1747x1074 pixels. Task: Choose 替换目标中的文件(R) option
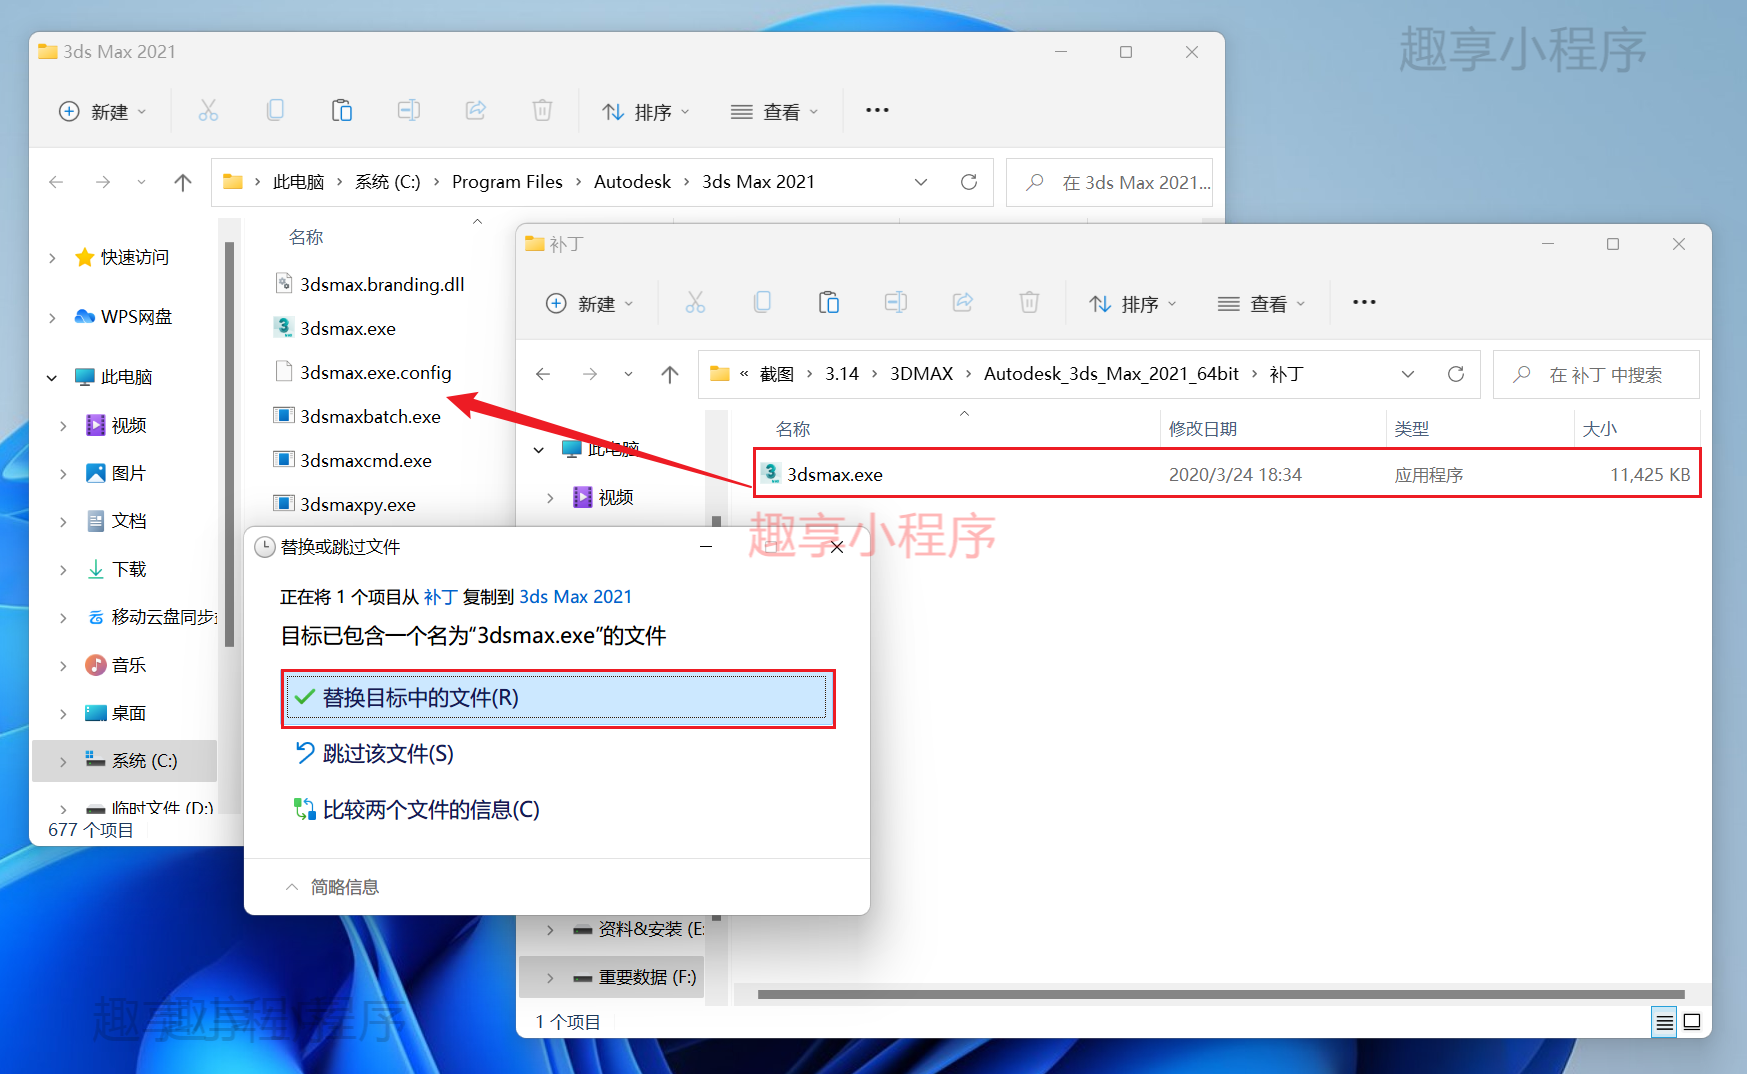(x=557, y=697)
